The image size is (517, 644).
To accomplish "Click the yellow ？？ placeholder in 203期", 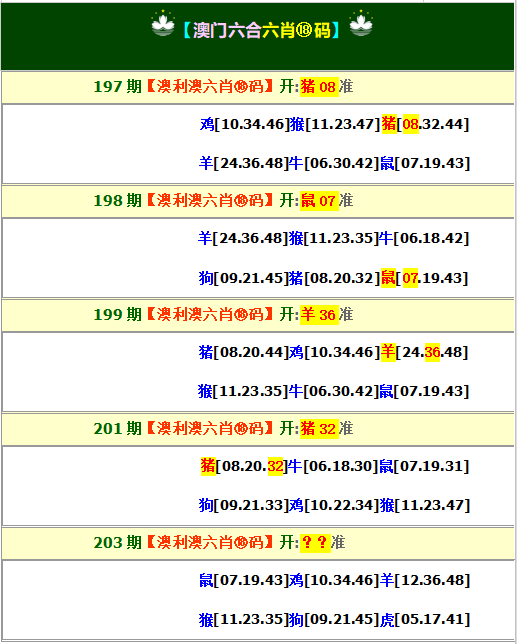I will [315, 543].
